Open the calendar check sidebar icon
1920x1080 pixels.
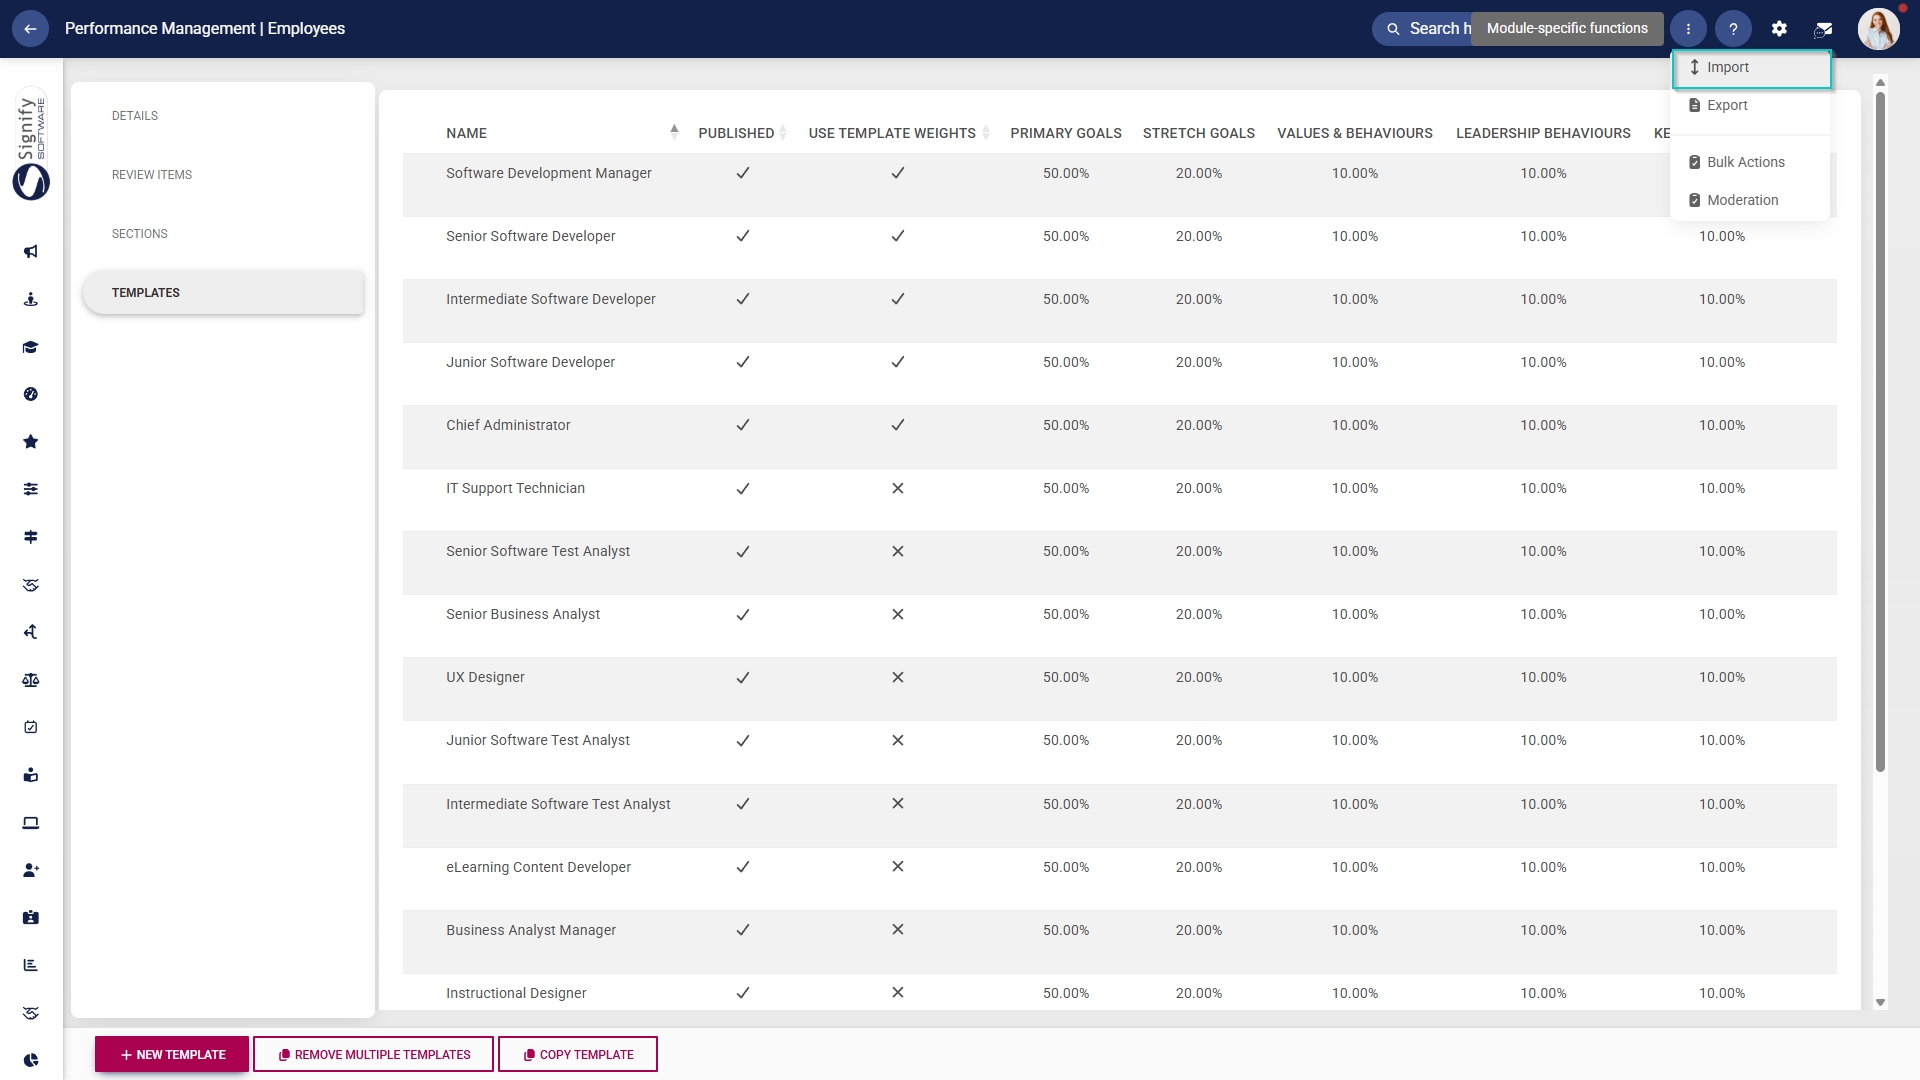31,727
